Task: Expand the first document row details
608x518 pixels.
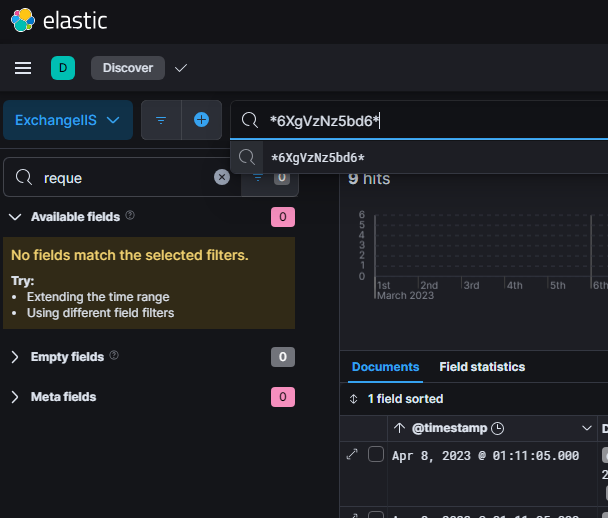Action: coord(352,455)
